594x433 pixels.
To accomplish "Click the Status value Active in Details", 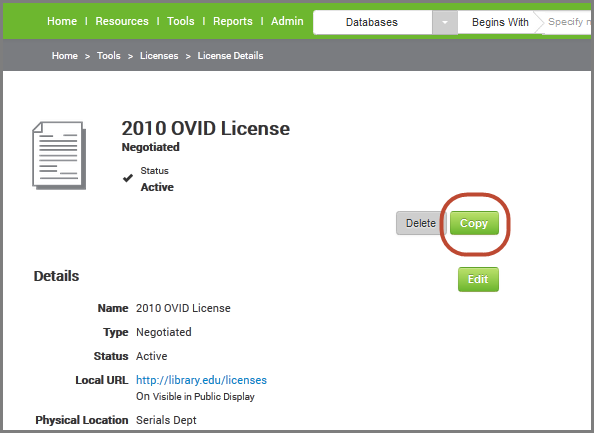I will coord(152,356).
